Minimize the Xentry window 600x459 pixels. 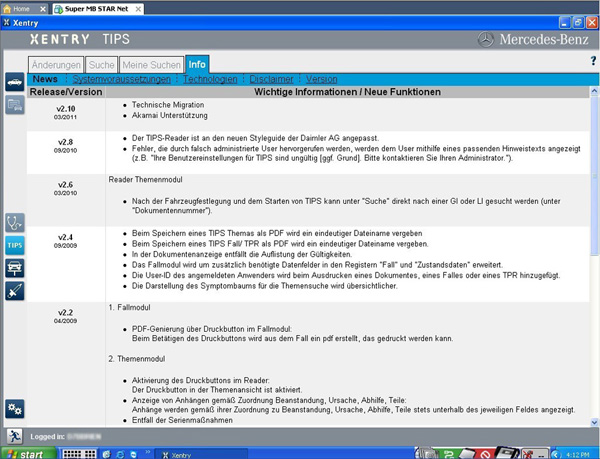[x=565, y=23]
